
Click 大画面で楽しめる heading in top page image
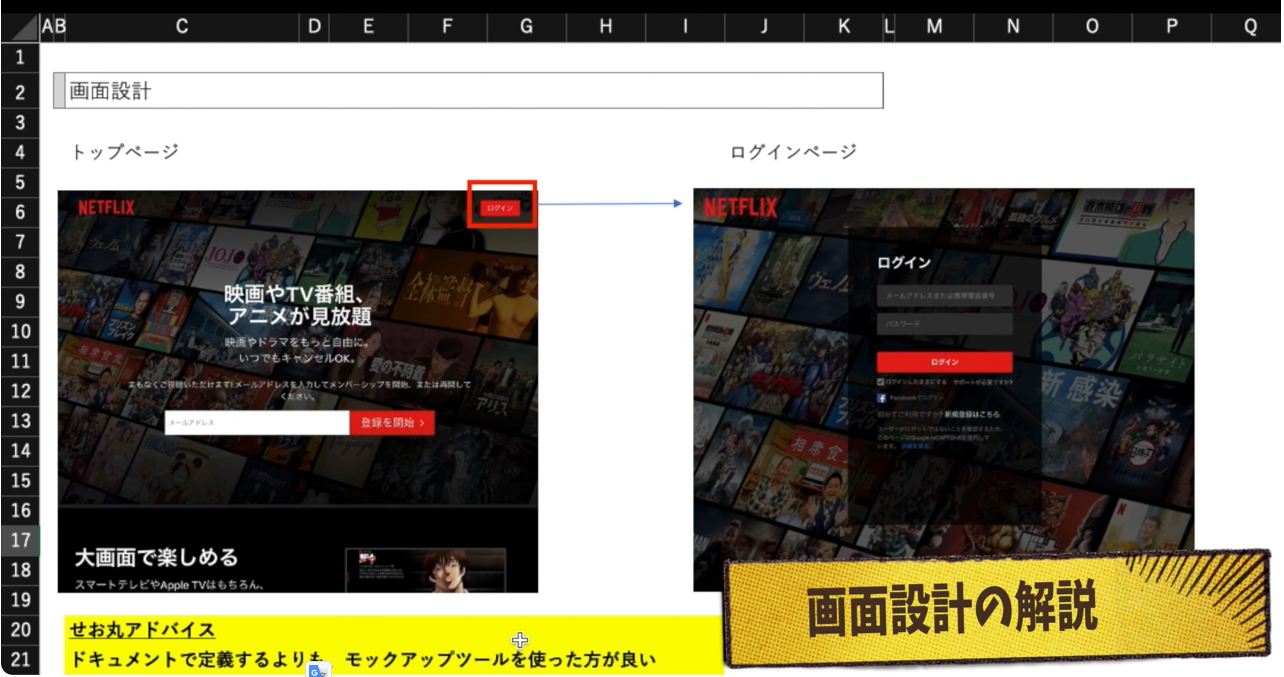tap(157, 557)
